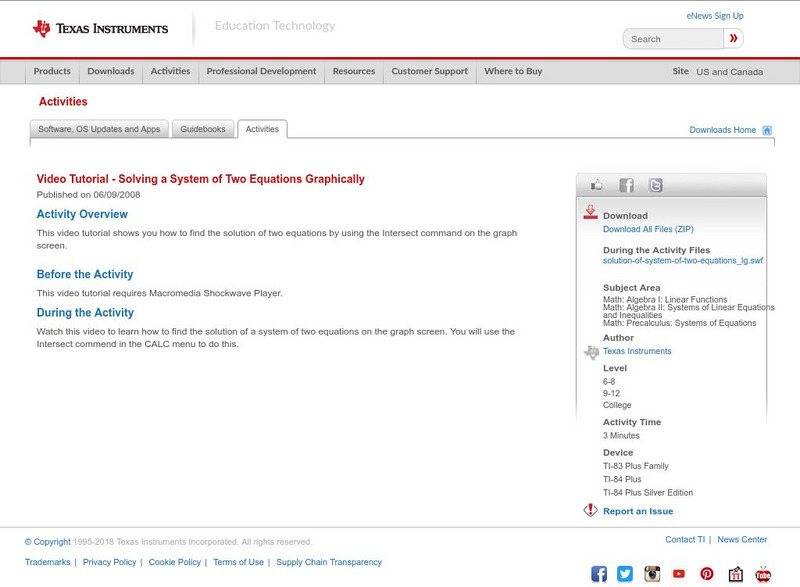
Task: Open the footer Facebook icon
Action: tap(599, 574)
